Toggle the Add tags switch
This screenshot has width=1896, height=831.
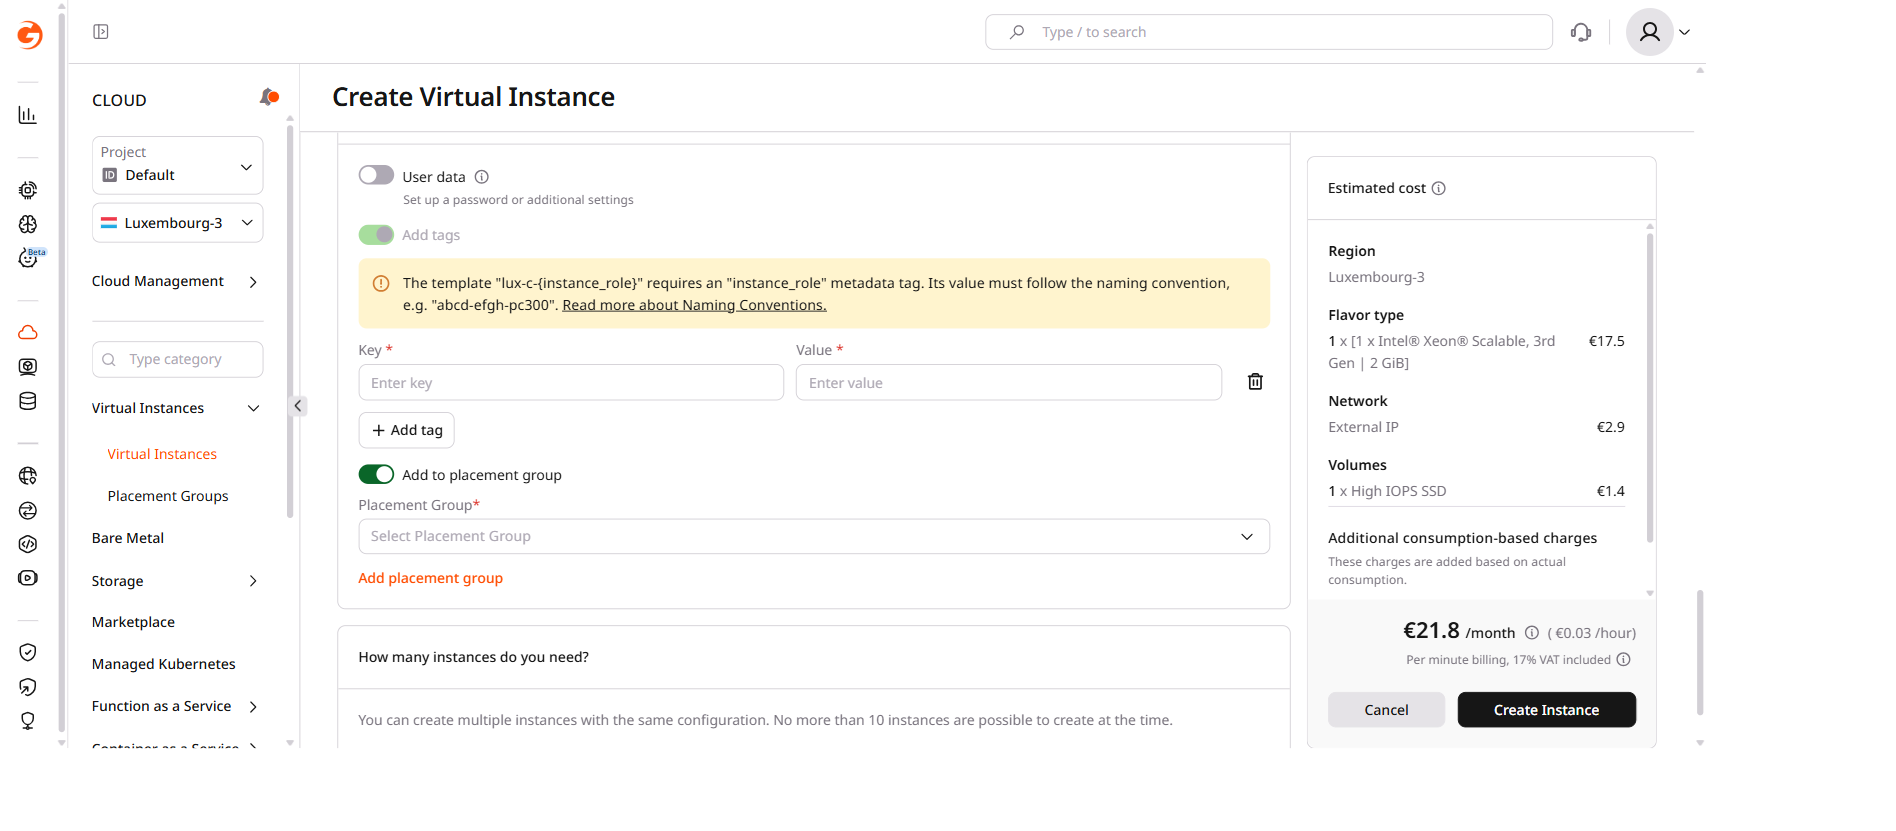coord(376,234)
